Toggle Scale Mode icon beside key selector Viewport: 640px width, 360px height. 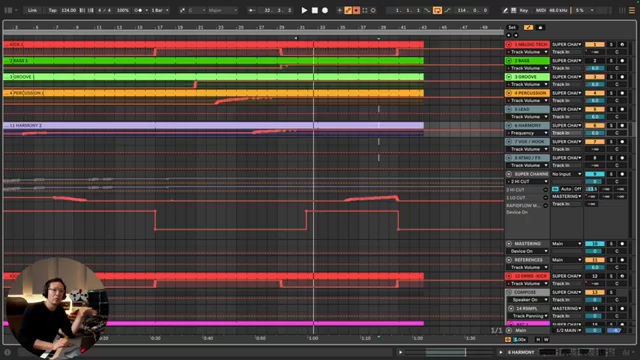coord(182,10)
